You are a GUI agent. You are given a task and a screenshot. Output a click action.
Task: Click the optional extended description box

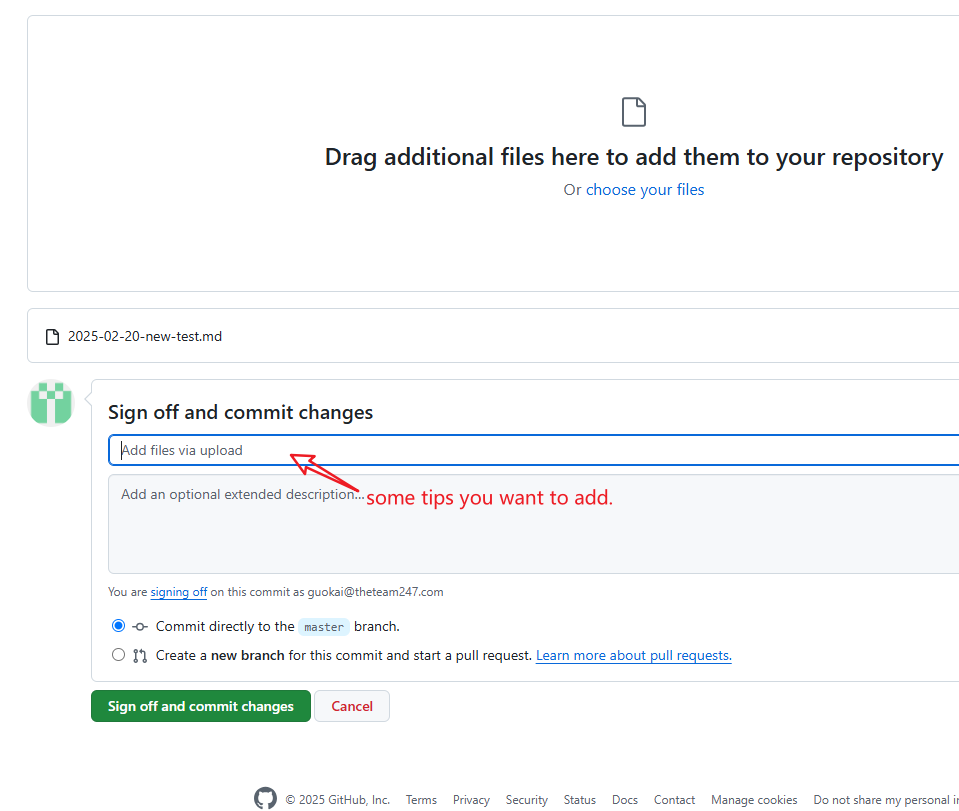pyautogui.click(x=533, y=524)
